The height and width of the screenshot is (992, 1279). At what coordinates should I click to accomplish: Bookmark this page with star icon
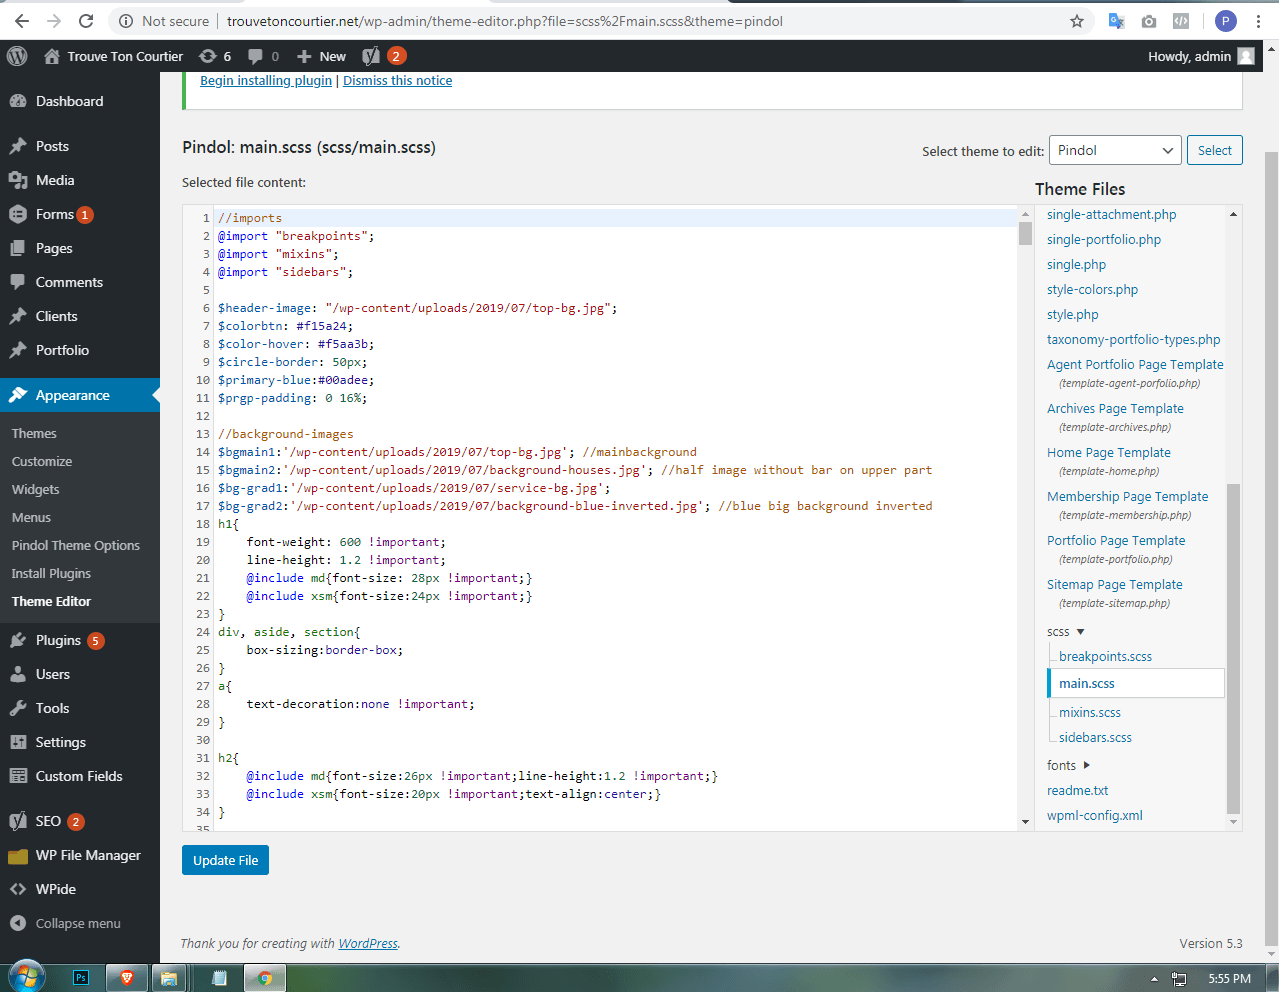(1077, 21)
